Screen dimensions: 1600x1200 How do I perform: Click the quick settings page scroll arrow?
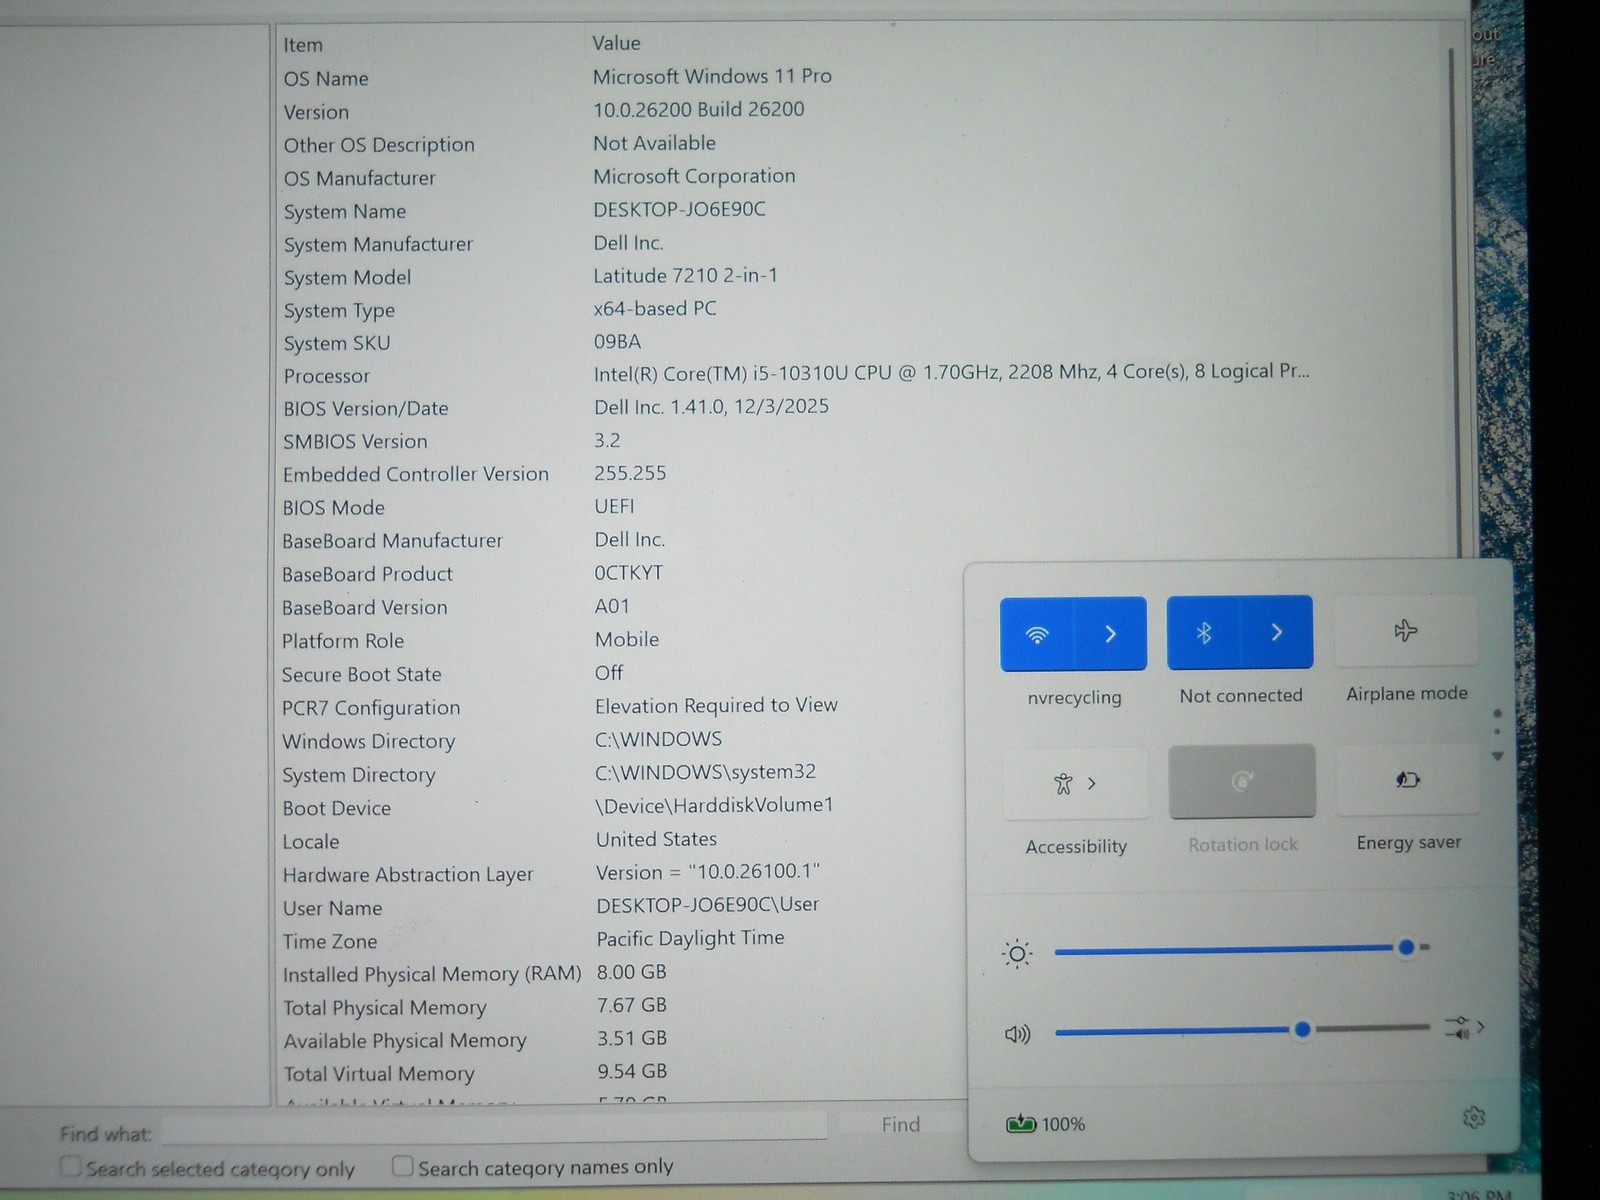click(x=1497, y=756)
